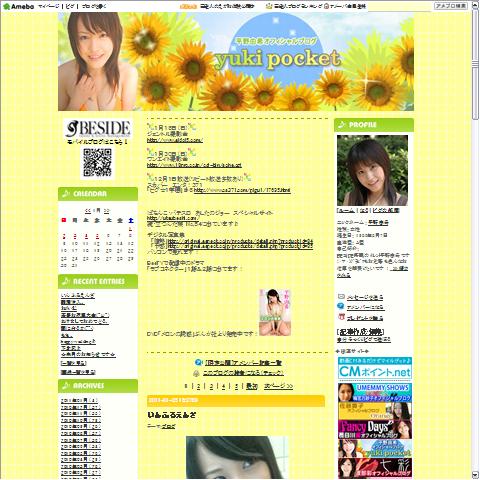Image resolution: width=480 pixels, height=480 pixels.
Task: Open the UMEMMY SHOWS blog banner
Action: [x=375, y=392]
